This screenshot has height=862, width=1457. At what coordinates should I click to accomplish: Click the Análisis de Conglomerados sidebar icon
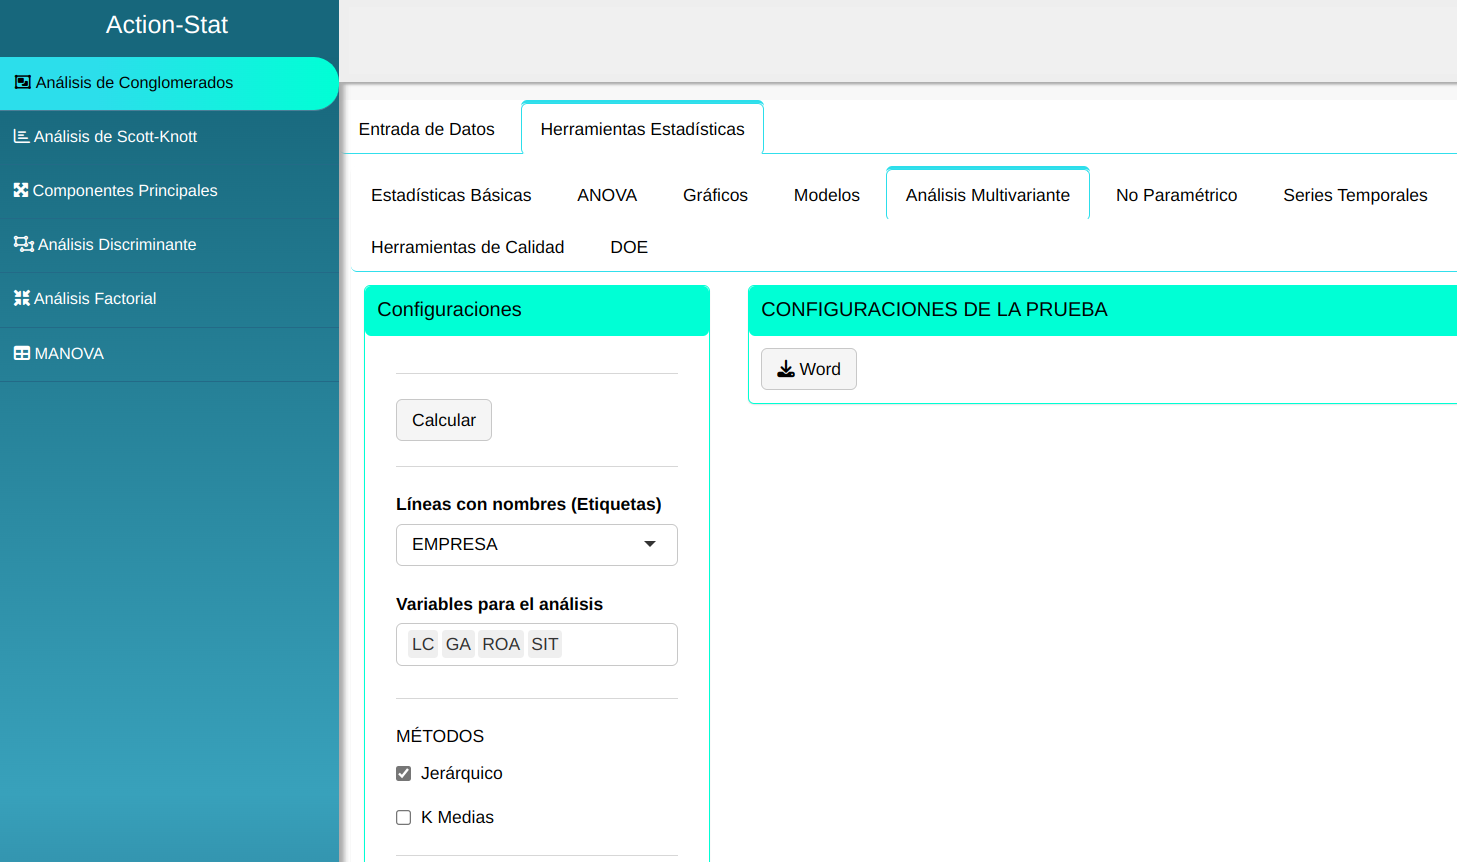22,83
